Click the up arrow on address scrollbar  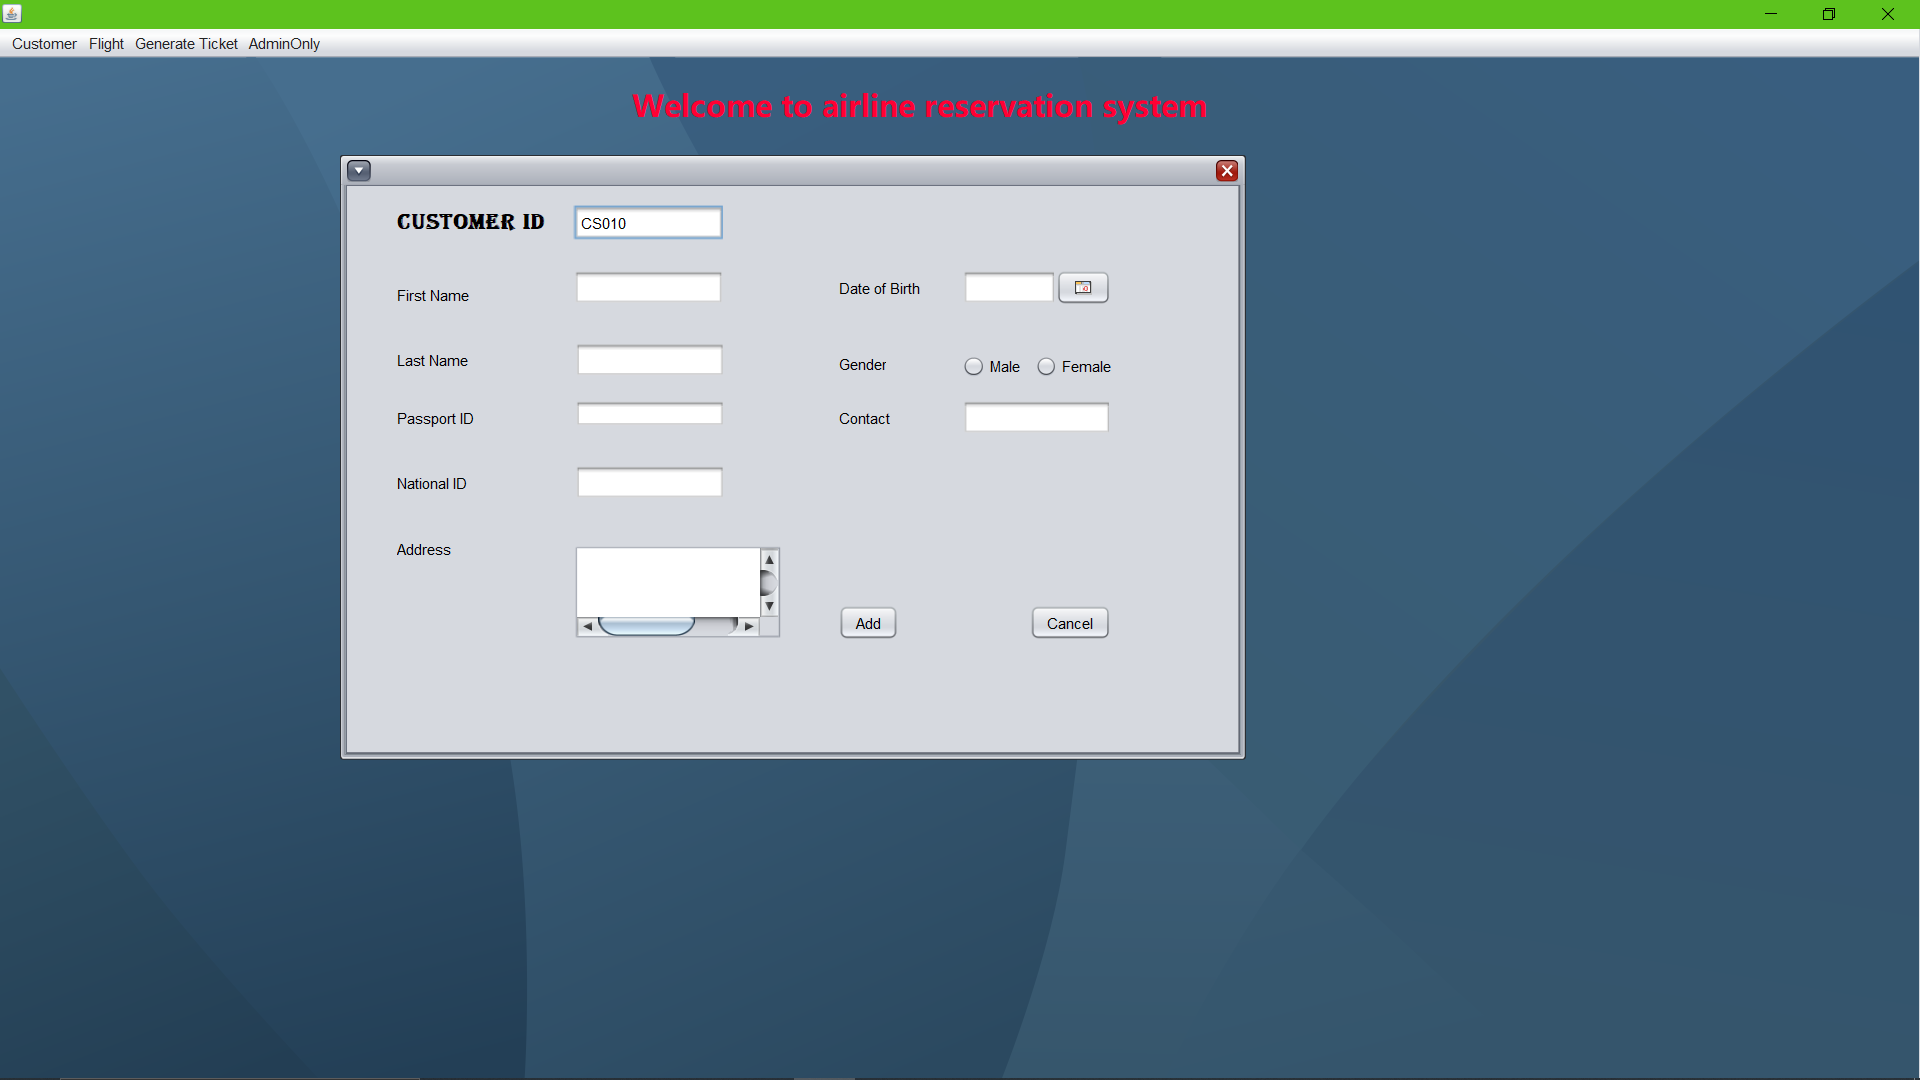pos(769,558)
